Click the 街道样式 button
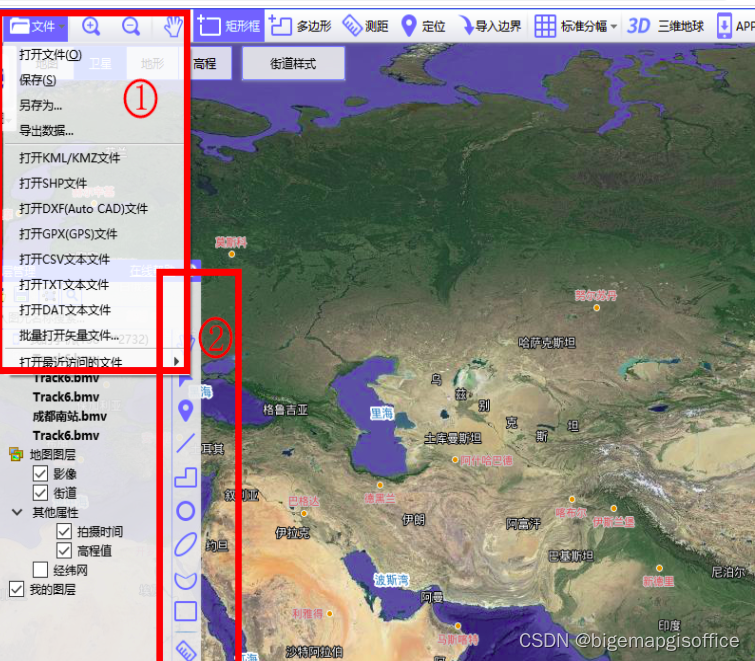This screenshot has height=661, width=755. pos(293,64)
